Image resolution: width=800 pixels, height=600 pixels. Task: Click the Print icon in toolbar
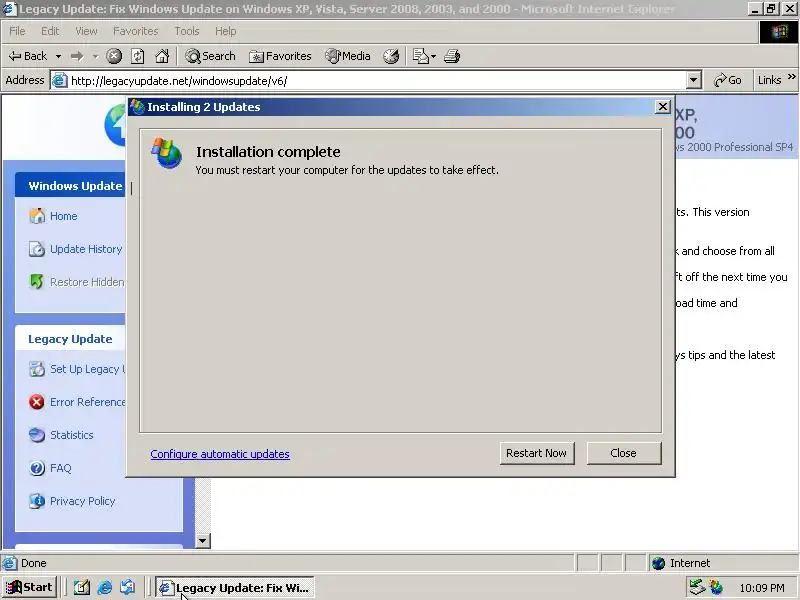[452, 56]
